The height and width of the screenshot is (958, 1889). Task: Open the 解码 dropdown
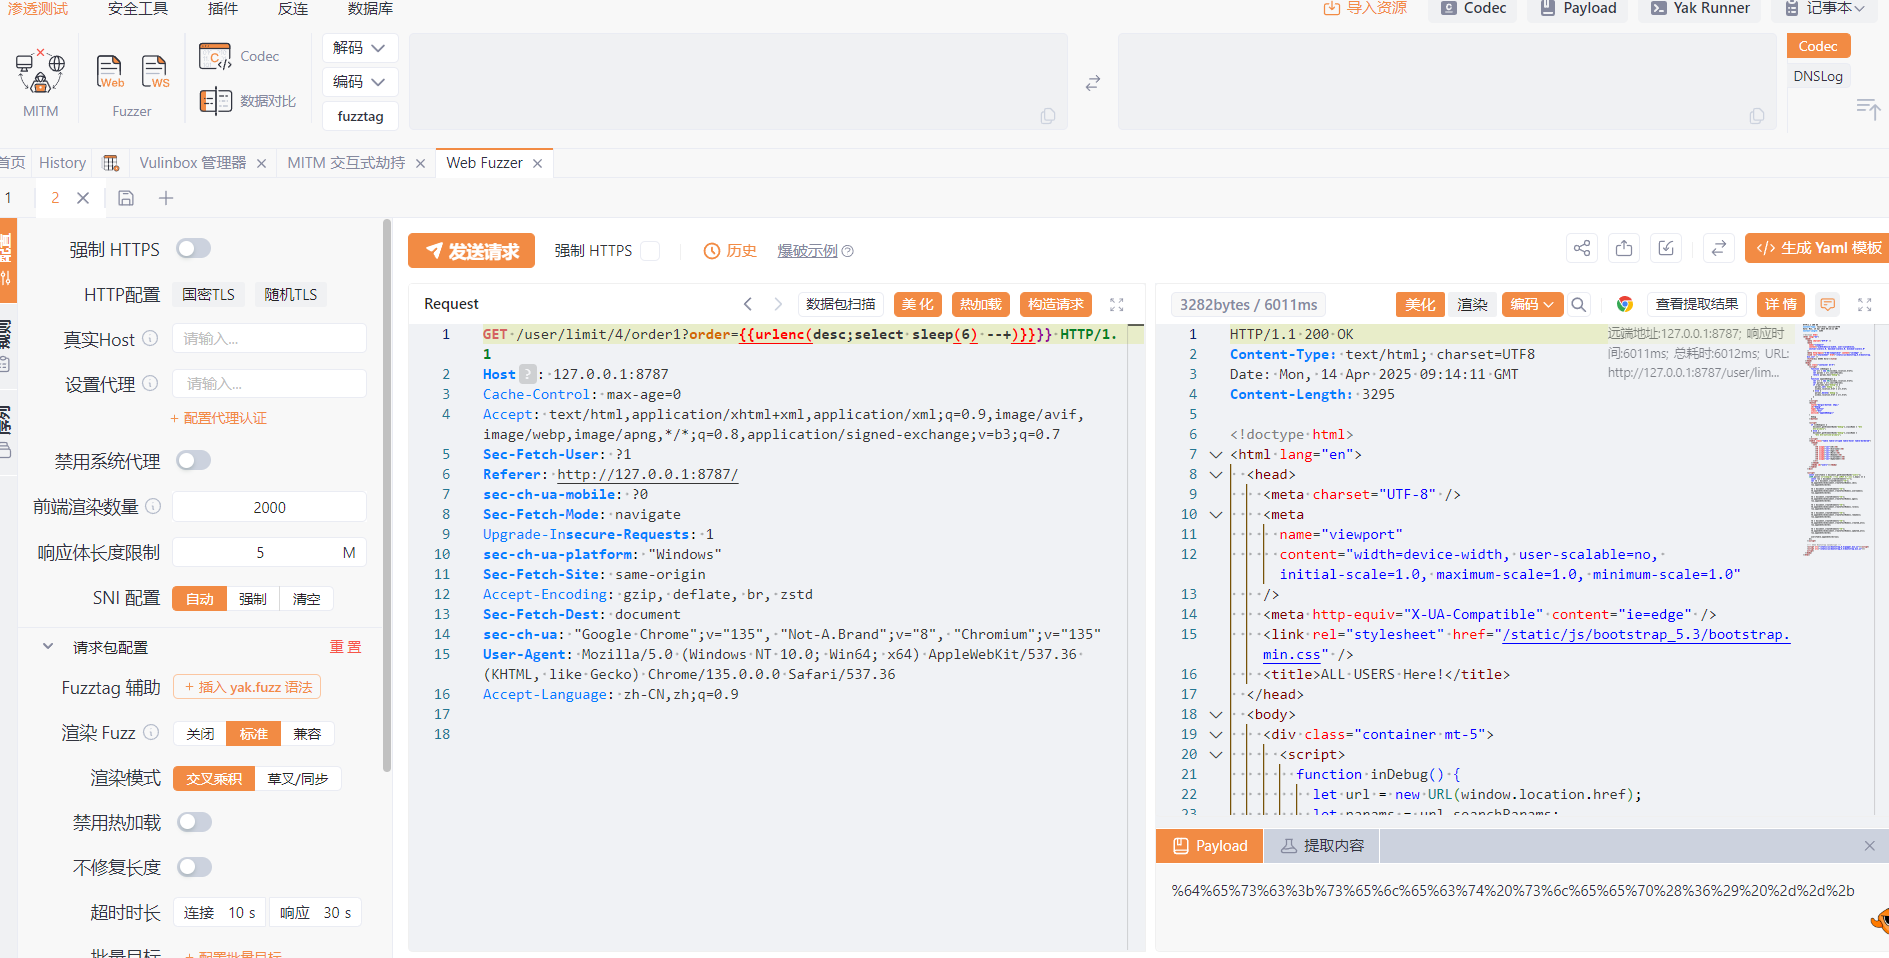[x=360, y=48]
